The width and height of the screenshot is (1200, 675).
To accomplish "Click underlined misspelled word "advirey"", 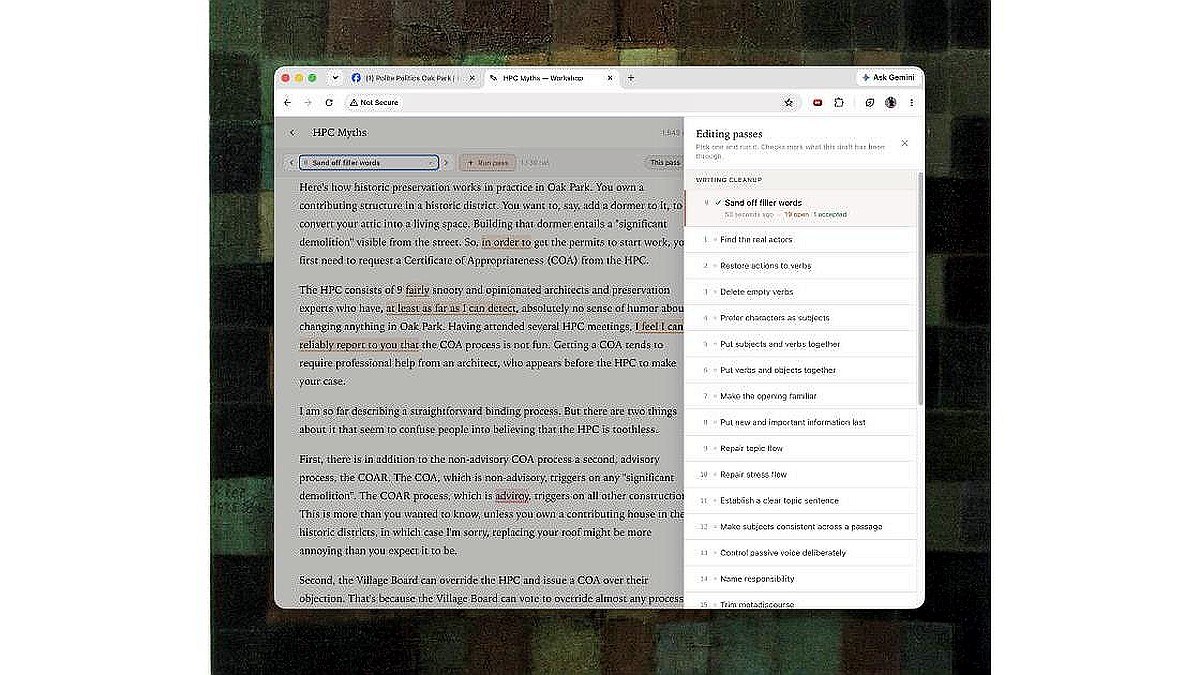I will 512,495.
